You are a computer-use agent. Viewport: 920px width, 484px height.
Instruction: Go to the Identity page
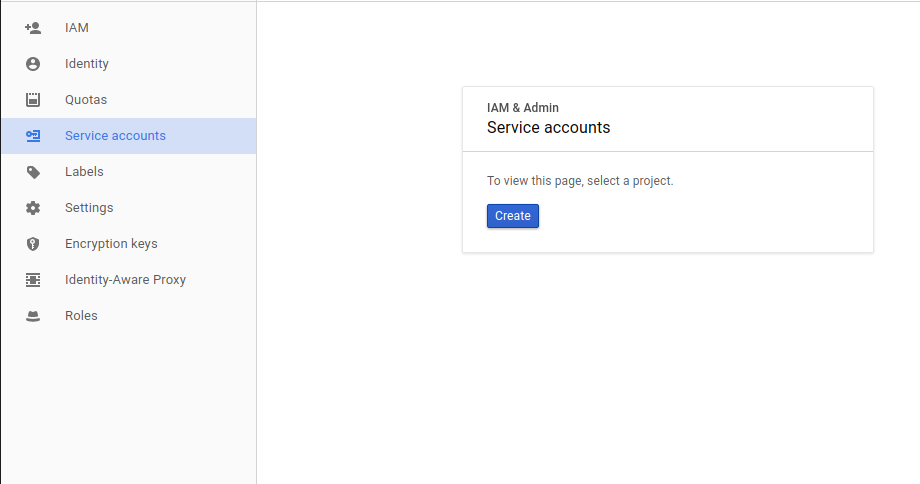pos(128,64)
